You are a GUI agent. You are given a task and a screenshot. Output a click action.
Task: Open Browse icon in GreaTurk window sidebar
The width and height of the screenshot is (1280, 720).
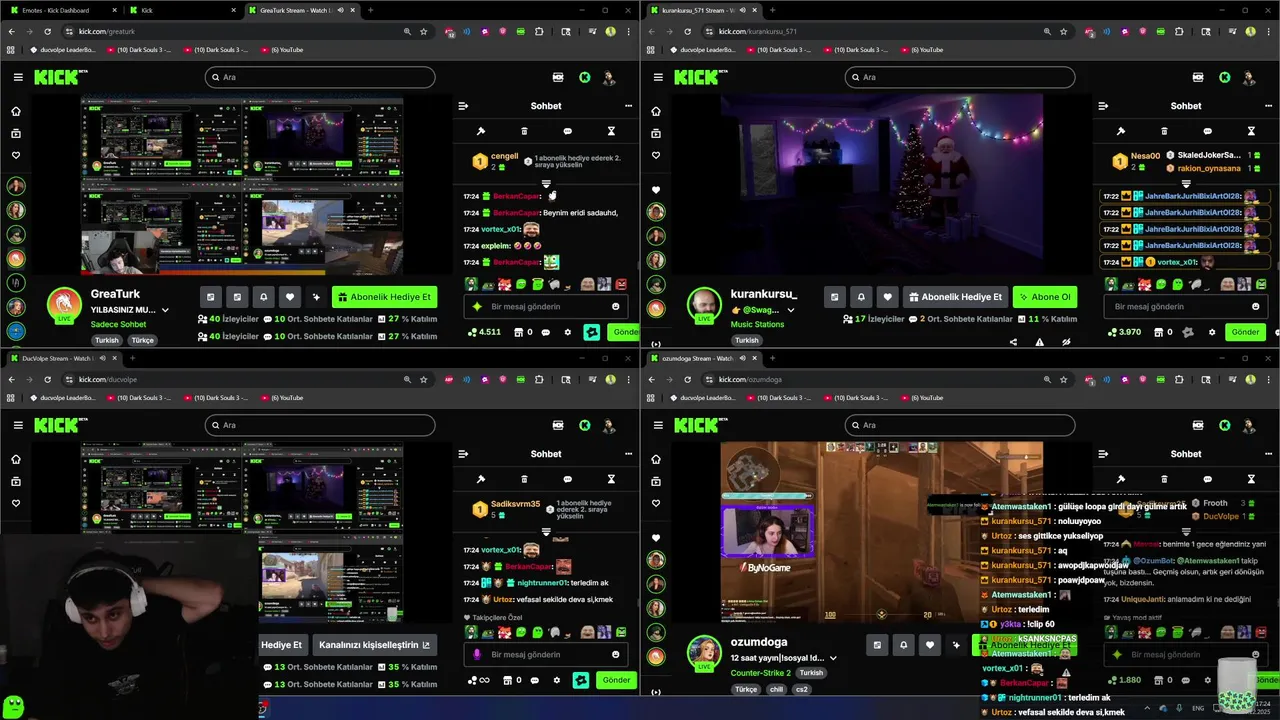pos(15,133)
